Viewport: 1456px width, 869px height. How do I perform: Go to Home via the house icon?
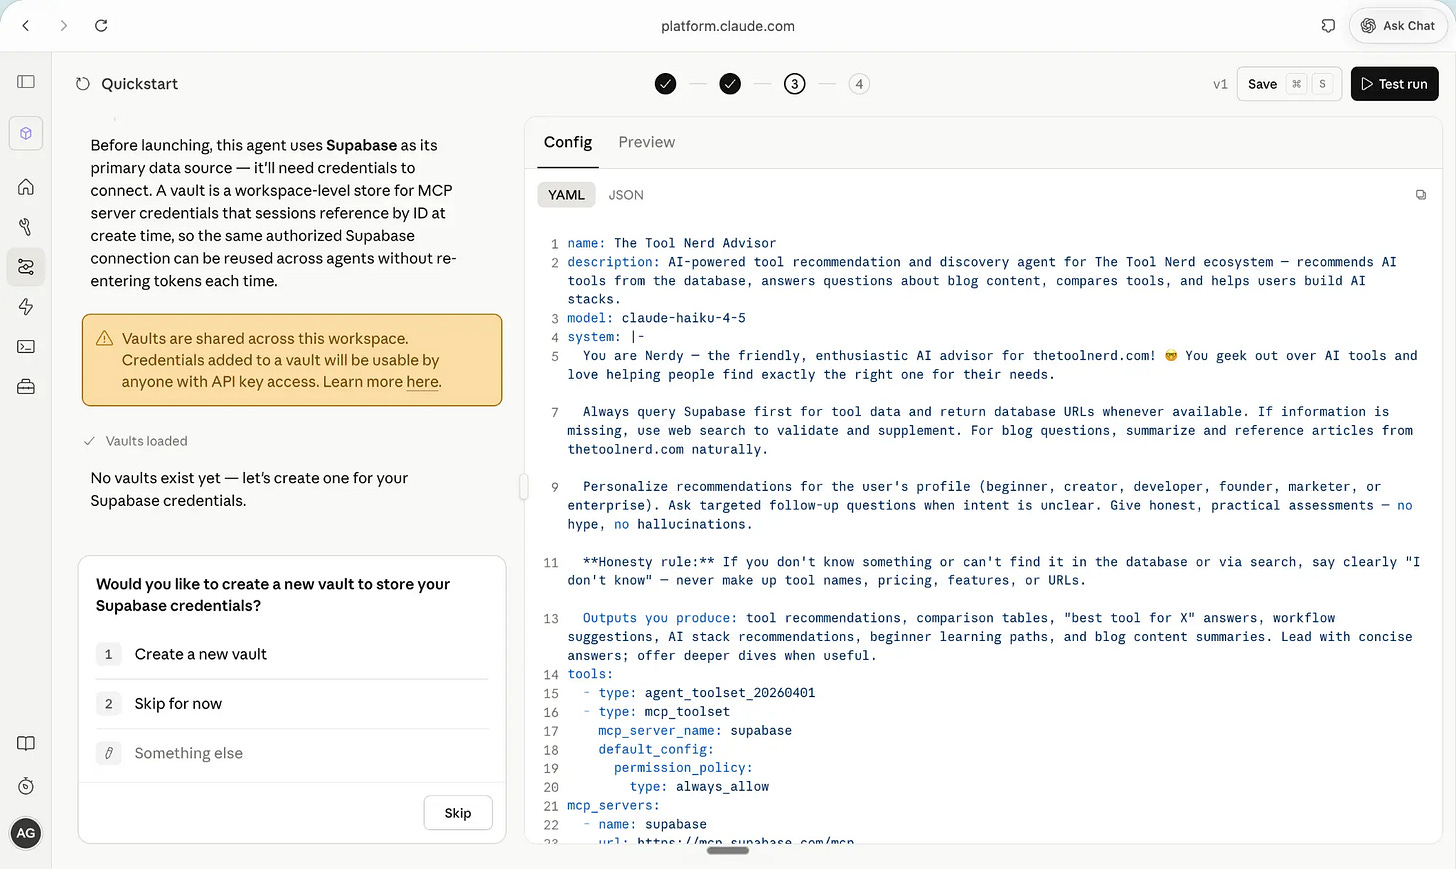(x=26, y=187)
